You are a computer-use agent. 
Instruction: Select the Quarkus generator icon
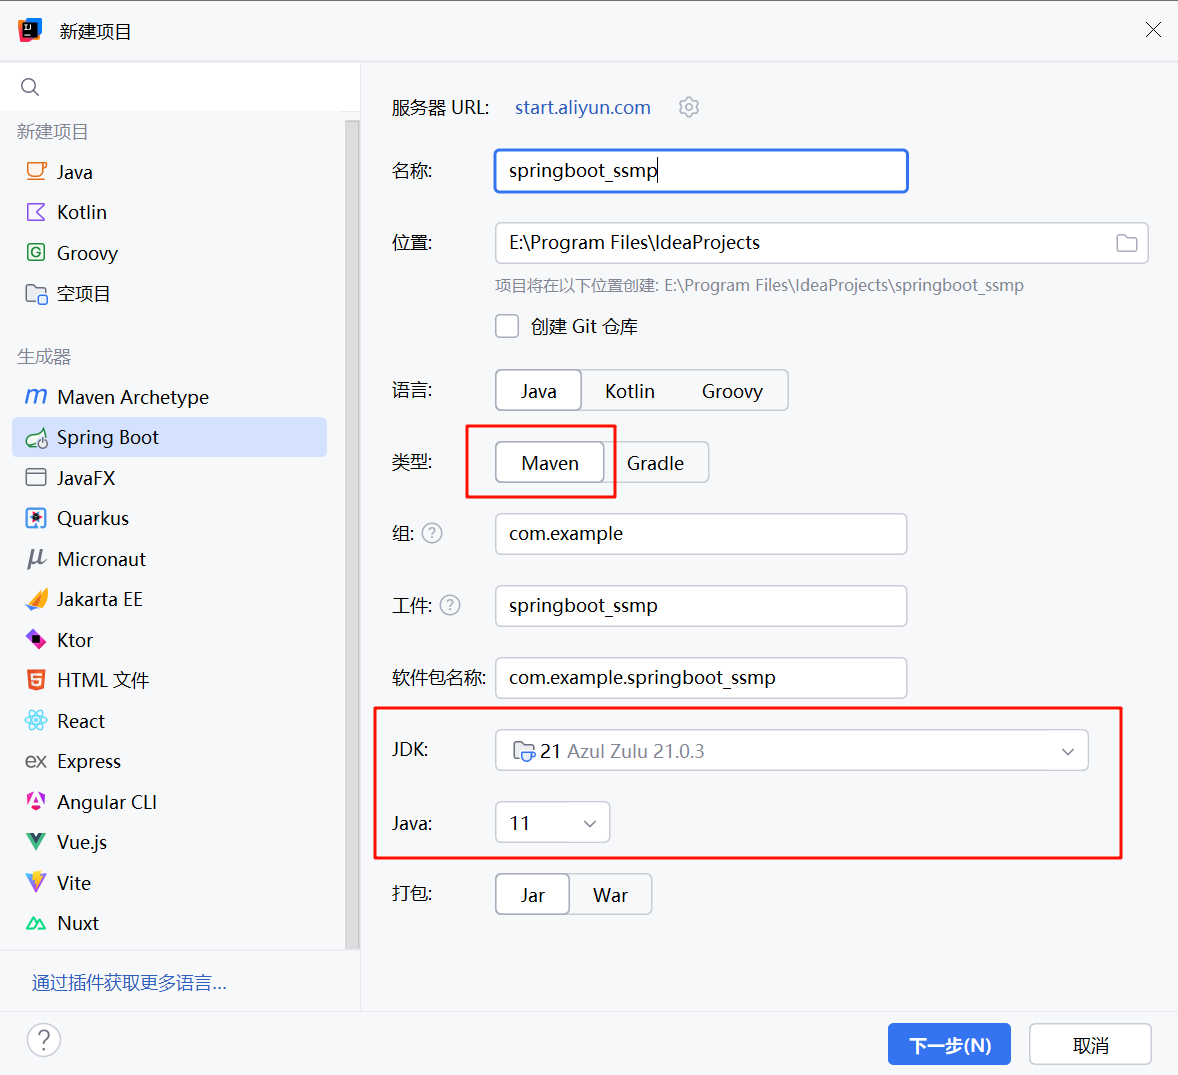click(36, 518)
